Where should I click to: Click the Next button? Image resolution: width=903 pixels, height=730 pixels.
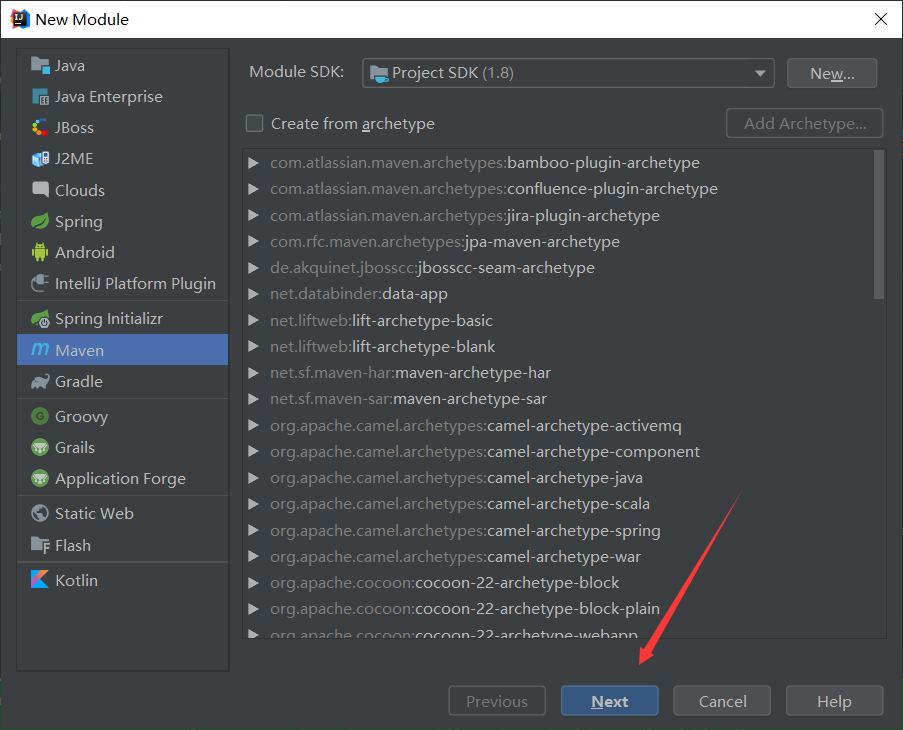(x=609, y=701)
